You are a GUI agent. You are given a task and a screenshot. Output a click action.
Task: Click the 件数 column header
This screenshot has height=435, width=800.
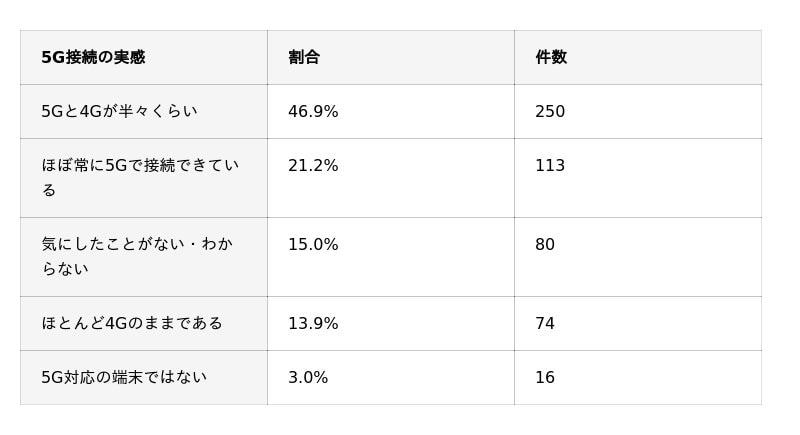click(551, 57)
